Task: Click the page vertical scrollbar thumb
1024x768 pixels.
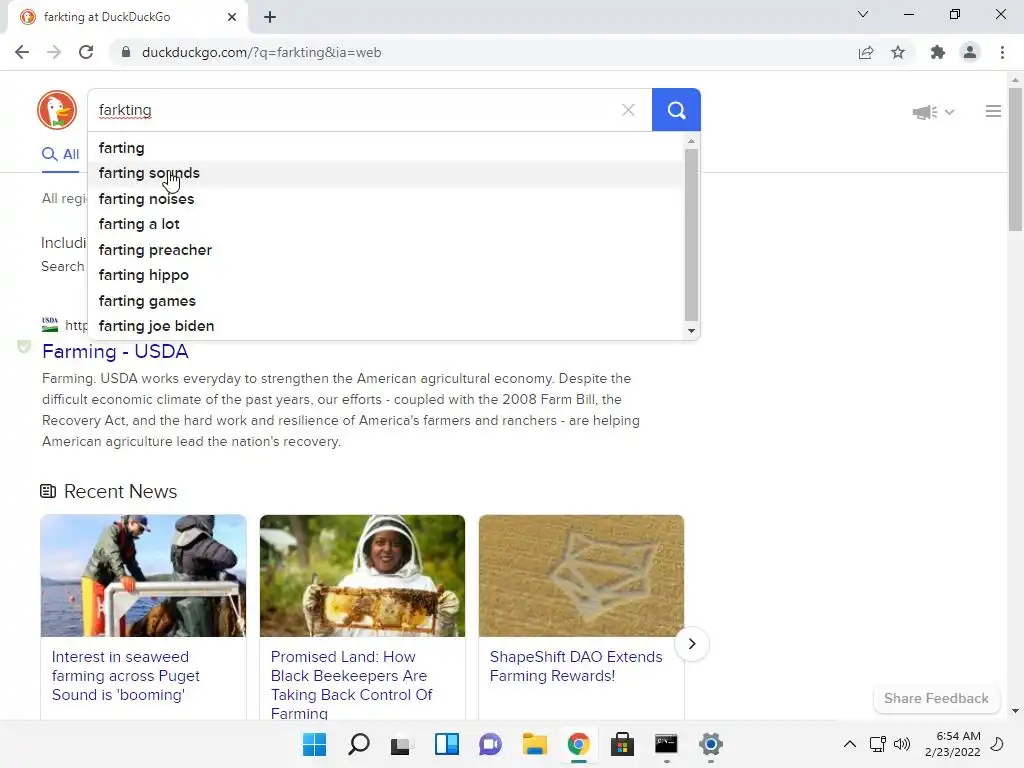Action: coord(1015,159)
